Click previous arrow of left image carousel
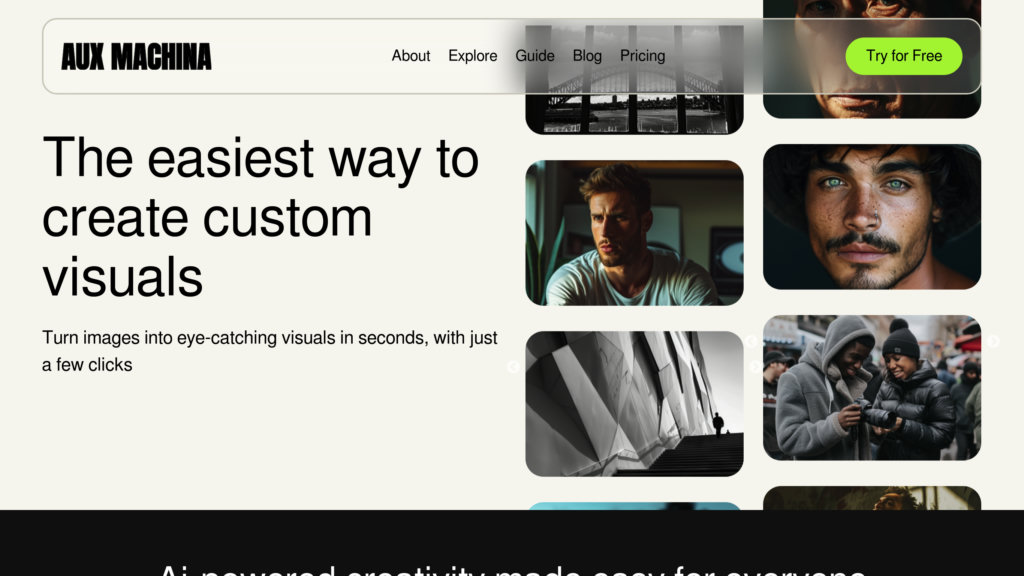1024x576 pixels. pos(513,367)
